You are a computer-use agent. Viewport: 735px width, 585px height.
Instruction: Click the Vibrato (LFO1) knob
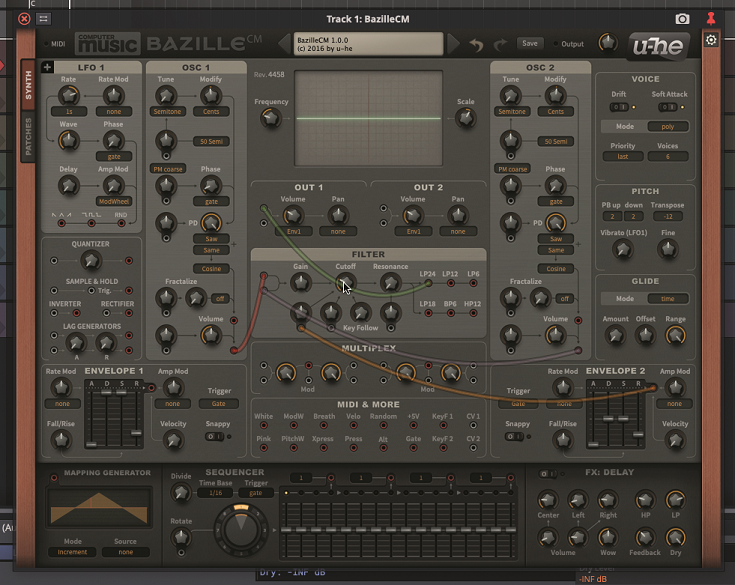click(622, 249)
